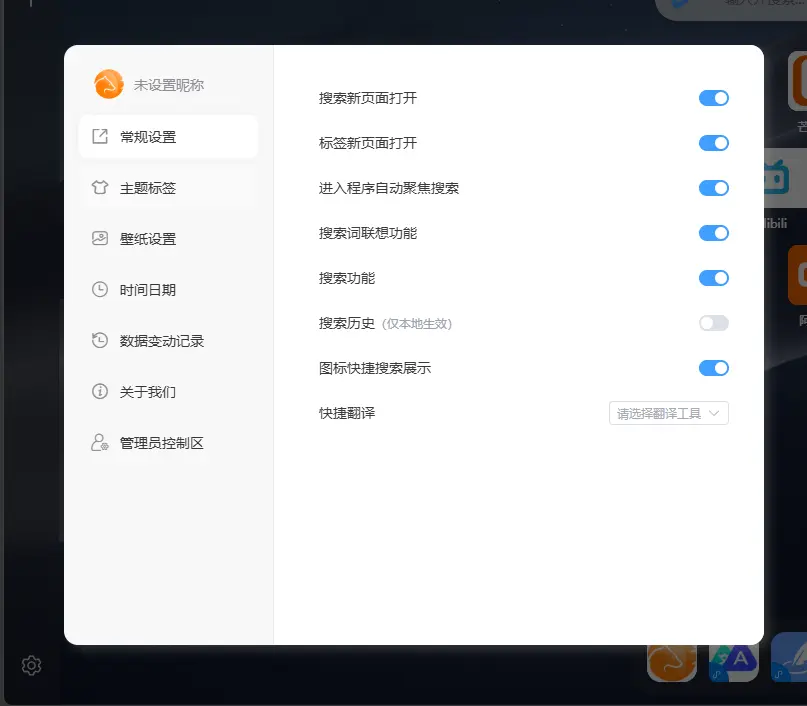Image resolution: width=807 pixels, height=706 pixels.
Task: Open settings via the bottom-left gear icon
Action: pyautogui.click(x=31, y=665)
